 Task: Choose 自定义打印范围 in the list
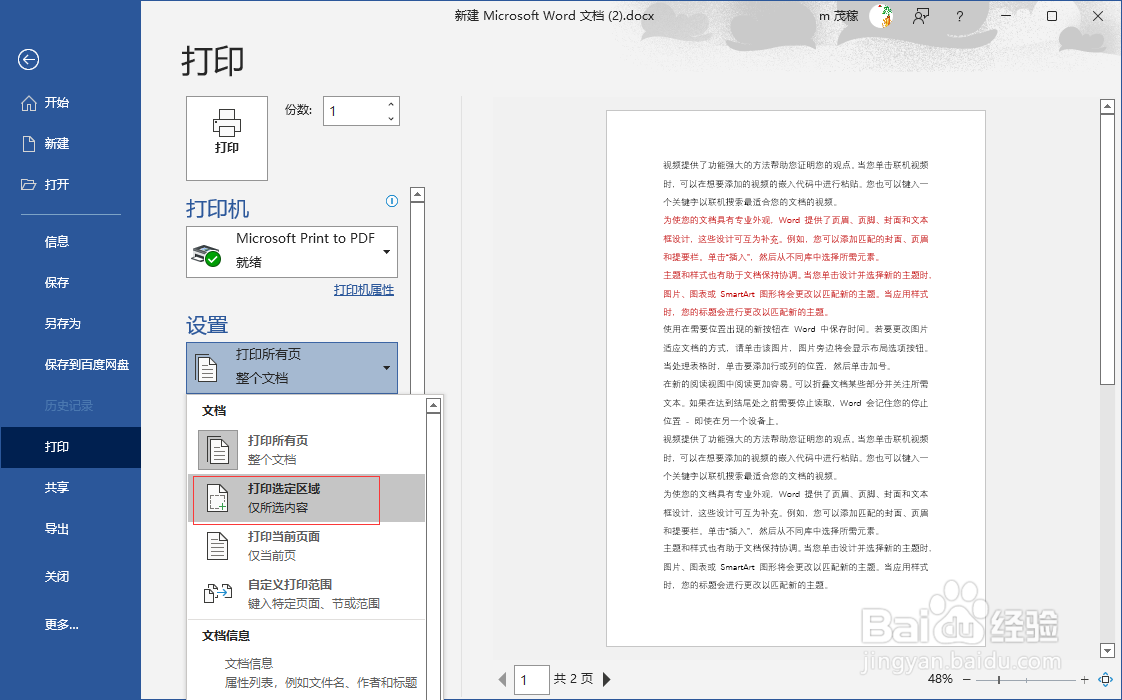(307, 594)
